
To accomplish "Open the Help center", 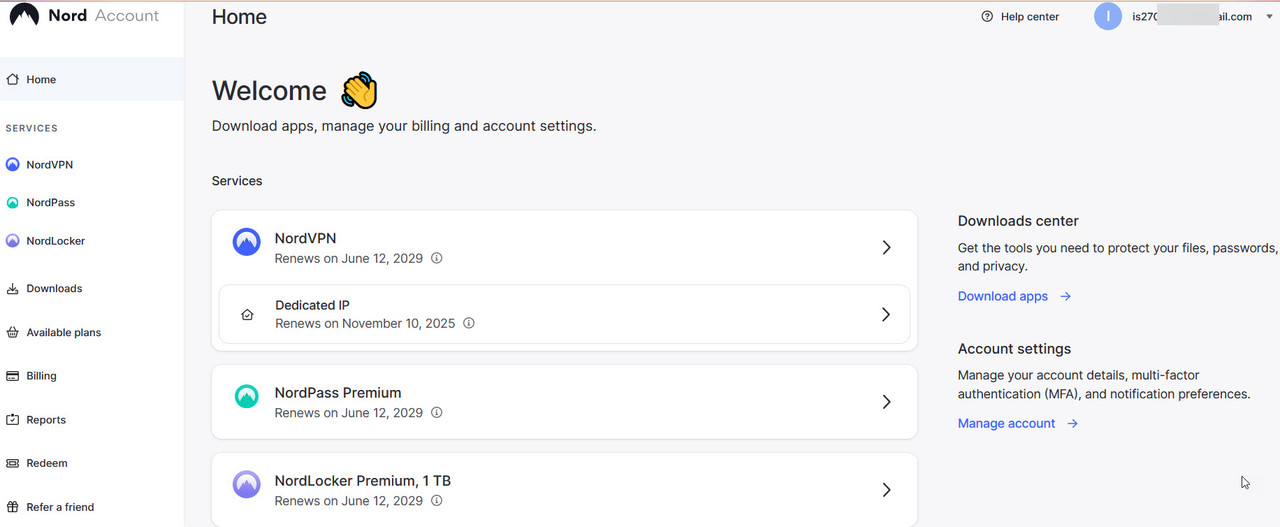I will (1020, 17).
